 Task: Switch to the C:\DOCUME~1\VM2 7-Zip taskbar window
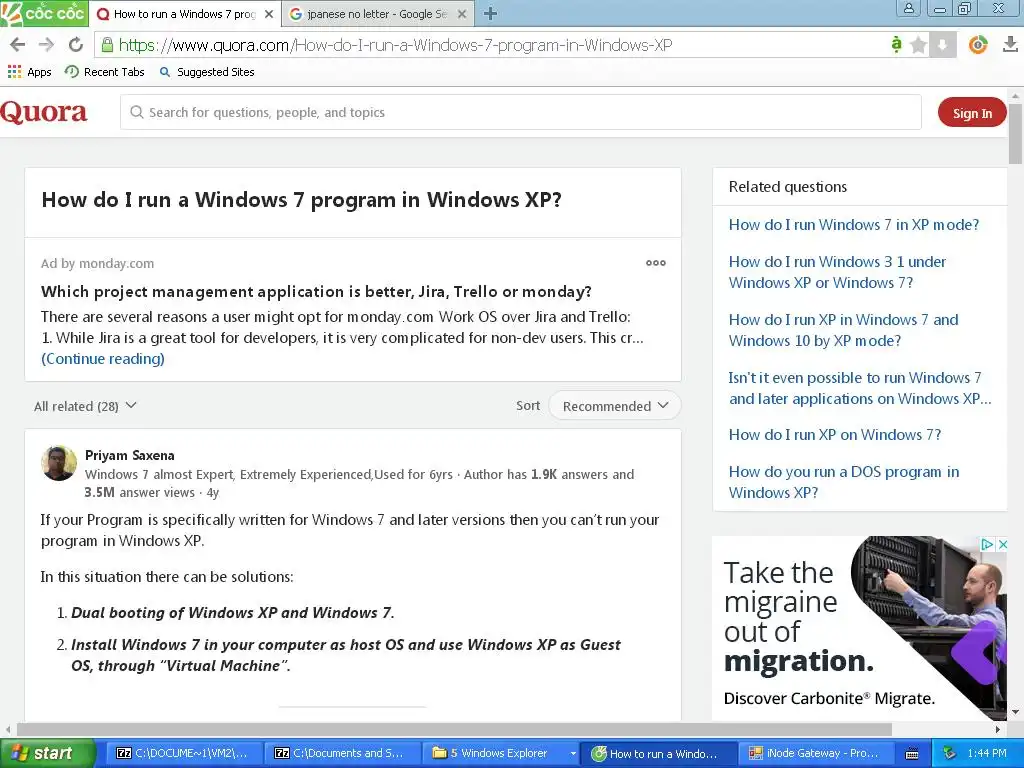[183, 753]
